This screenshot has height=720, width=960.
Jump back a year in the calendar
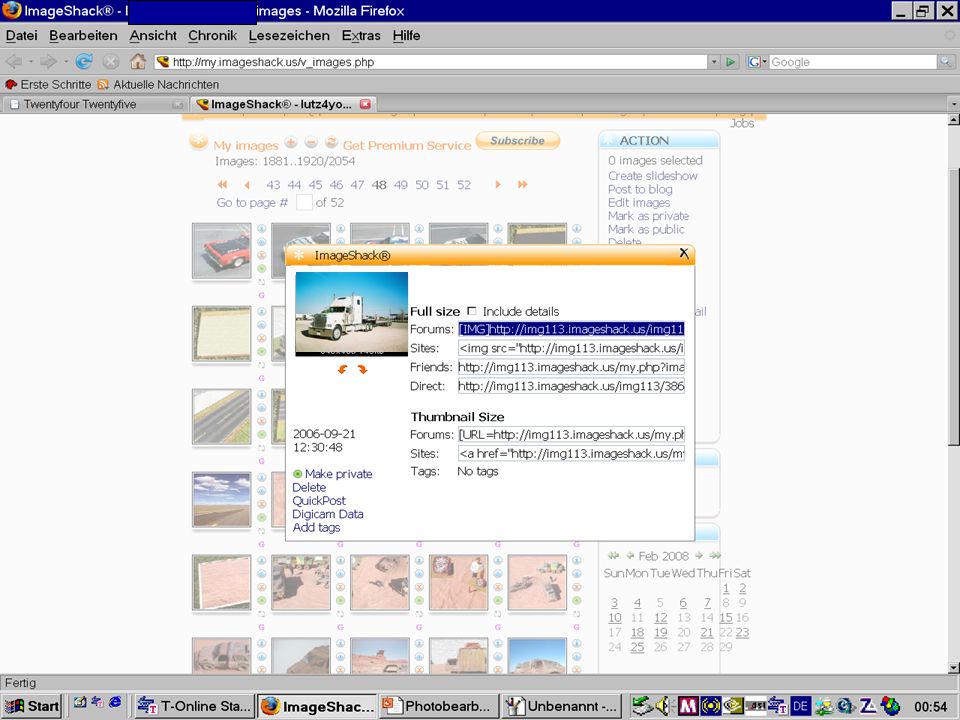613,556
